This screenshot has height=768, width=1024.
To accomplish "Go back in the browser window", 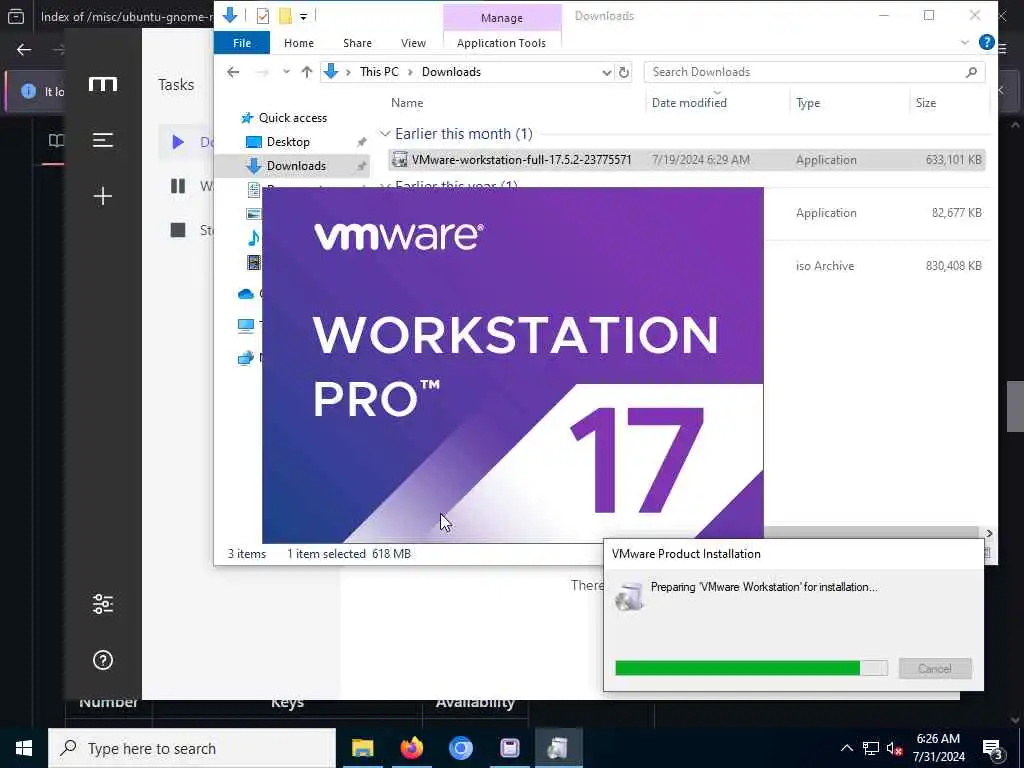I will coord(24,50).
